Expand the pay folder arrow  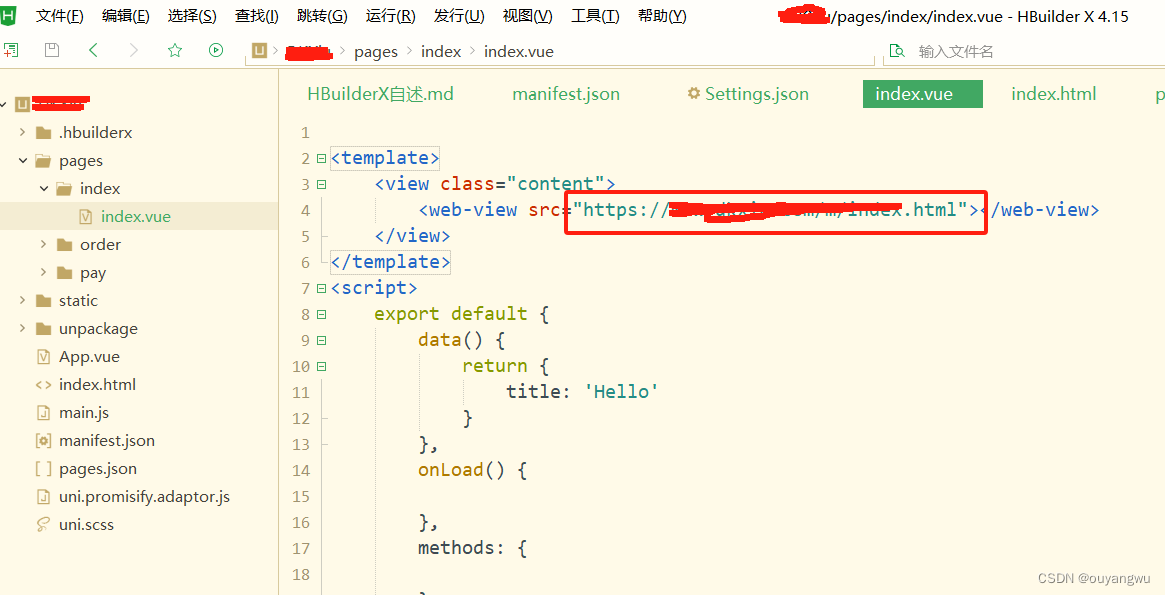click(44, 273)
